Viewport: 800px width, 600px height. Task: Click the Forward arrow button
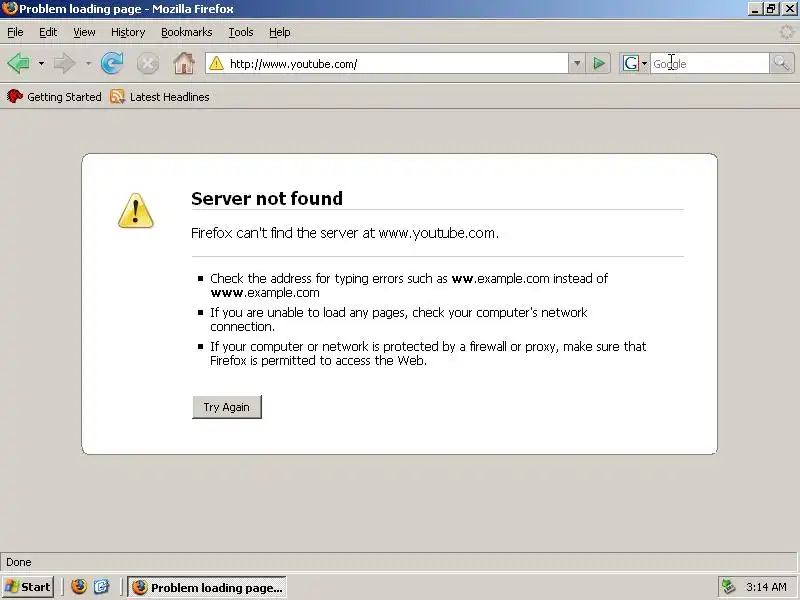[64, 63]
